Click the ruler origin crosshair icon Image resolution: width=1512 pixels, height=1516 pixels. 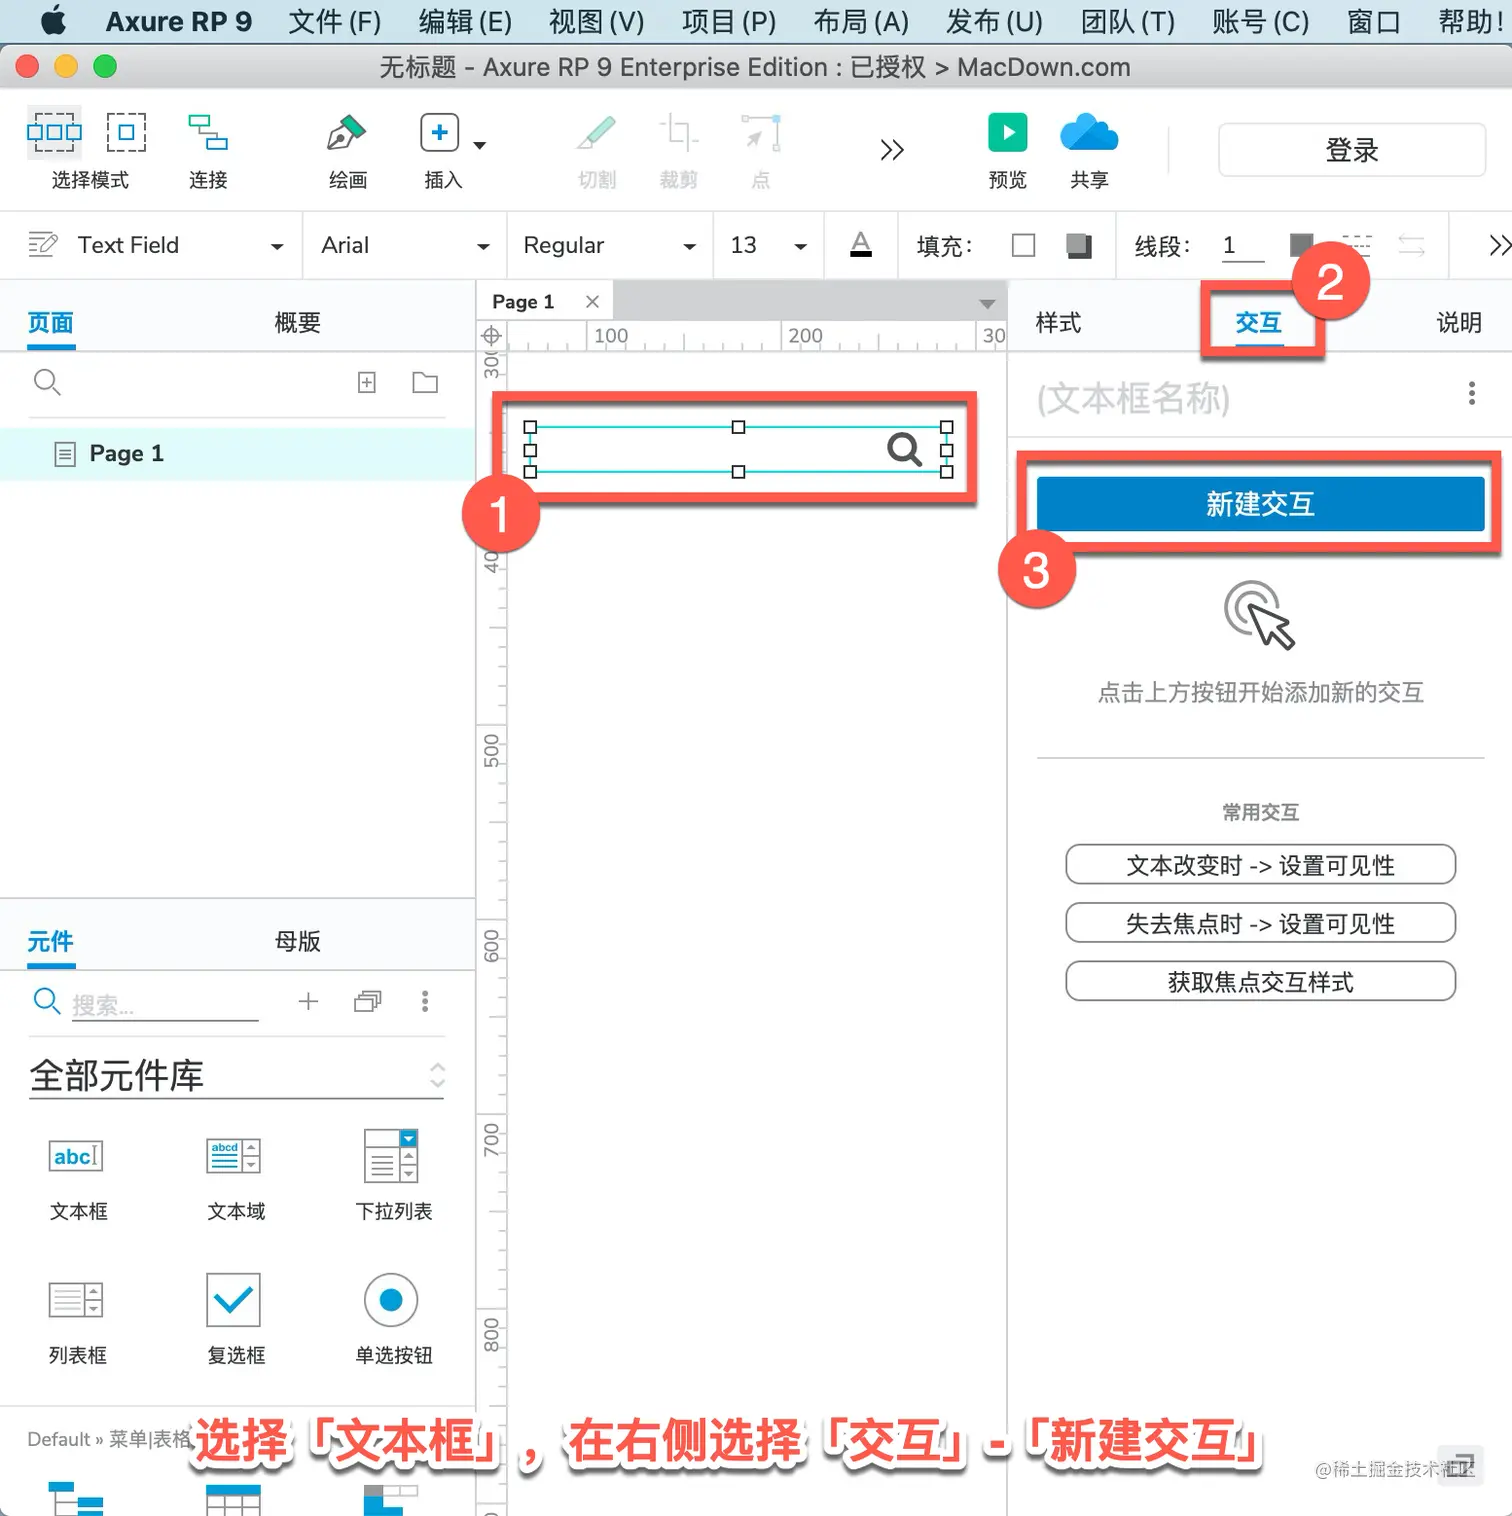[491, 336]
